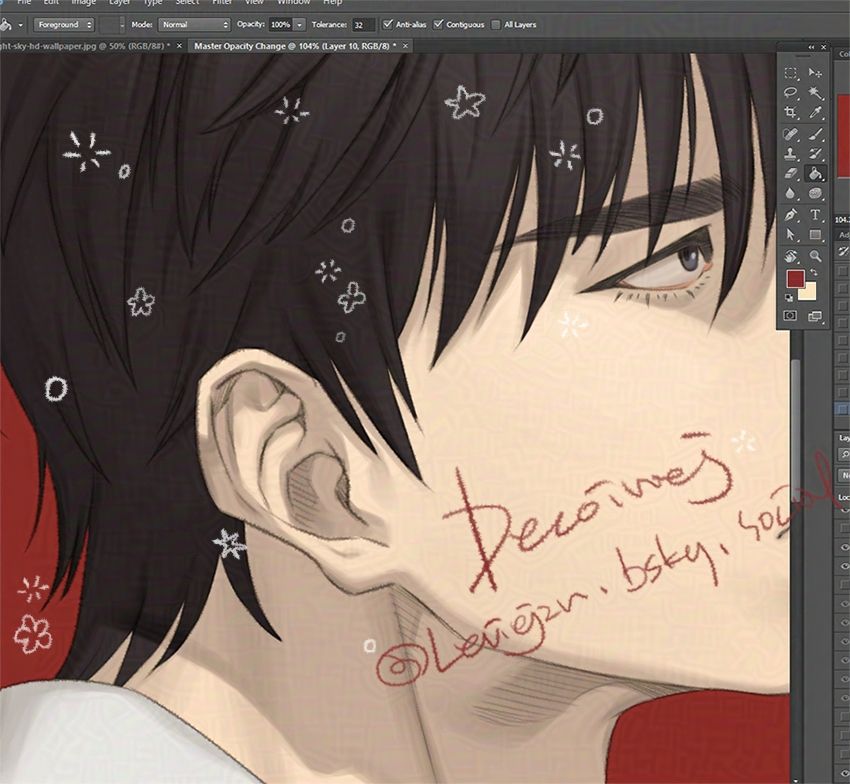This screenshot has height=784, width=850.
Task: Open the Image menu
Action: pos(83,3)
